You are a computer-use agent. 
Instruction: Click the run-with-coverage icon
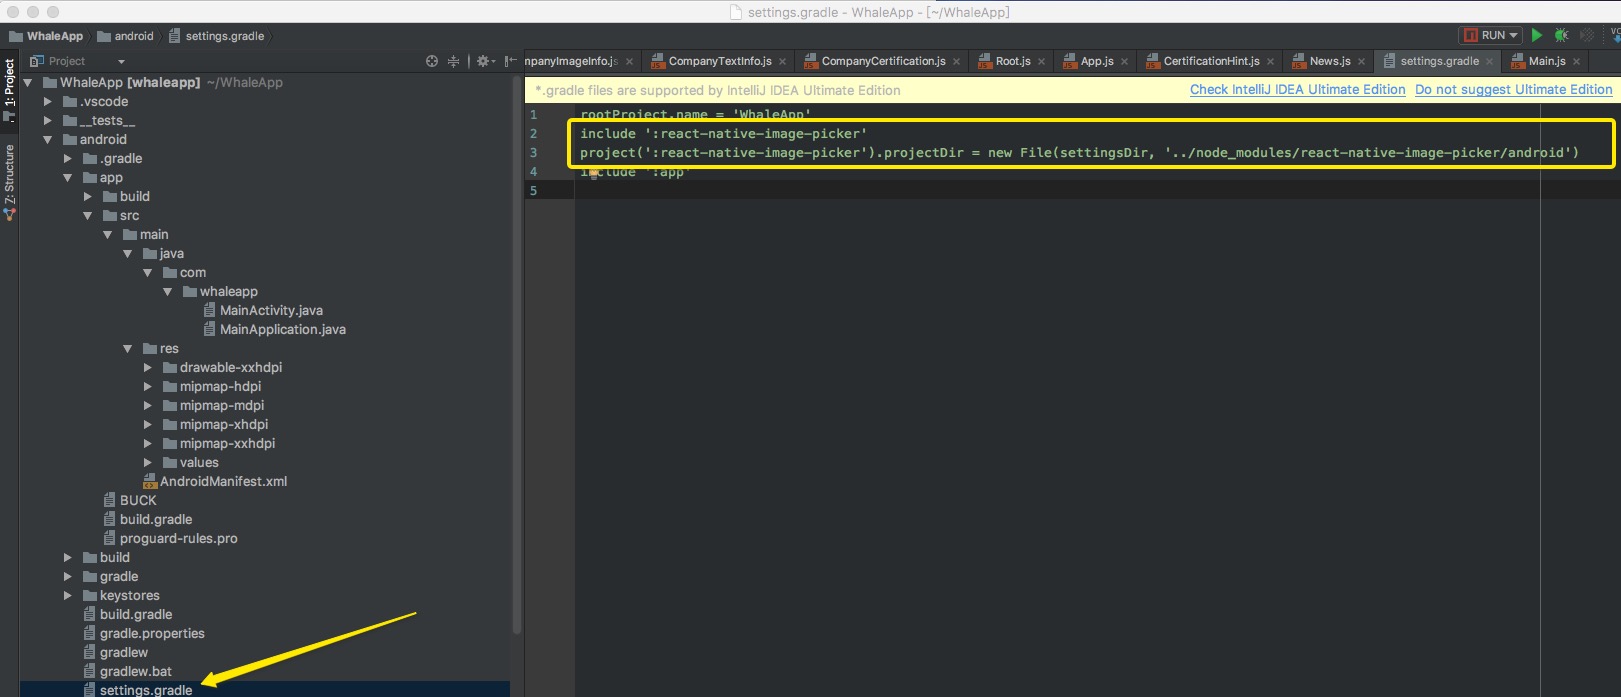(1586, 35)
